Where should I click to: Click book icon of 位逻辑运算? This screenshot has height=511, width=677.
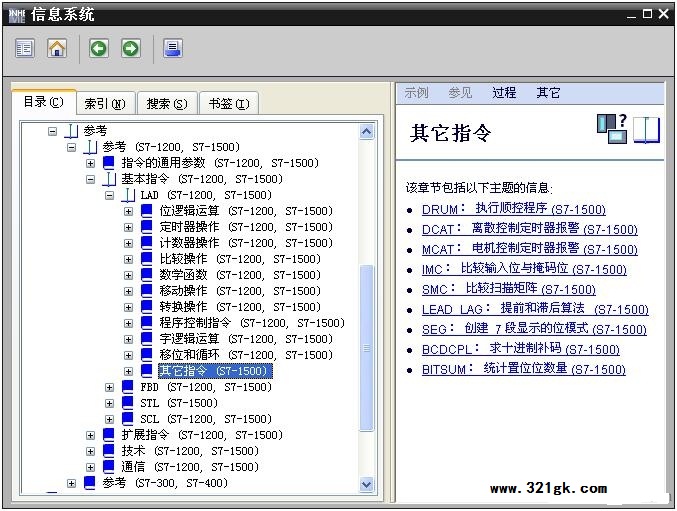[x=147, y=211]
